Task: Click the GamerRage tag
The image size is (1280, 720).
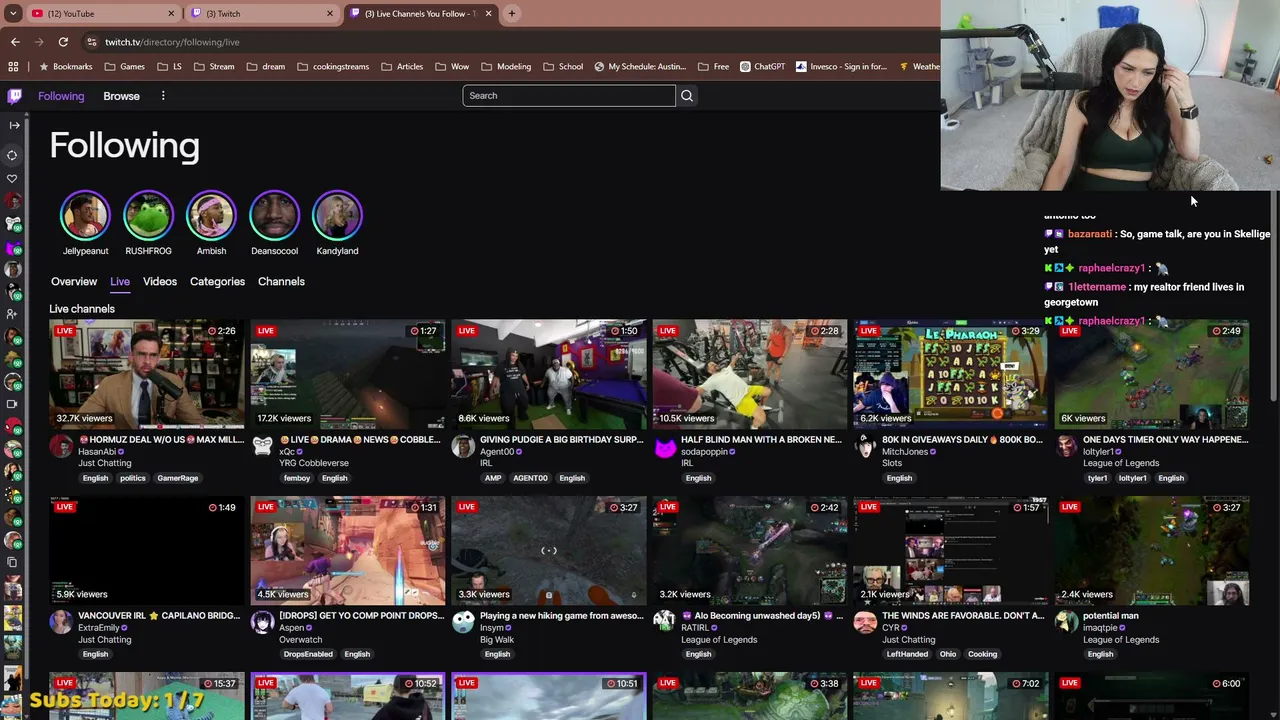Action: click(178, 478)
